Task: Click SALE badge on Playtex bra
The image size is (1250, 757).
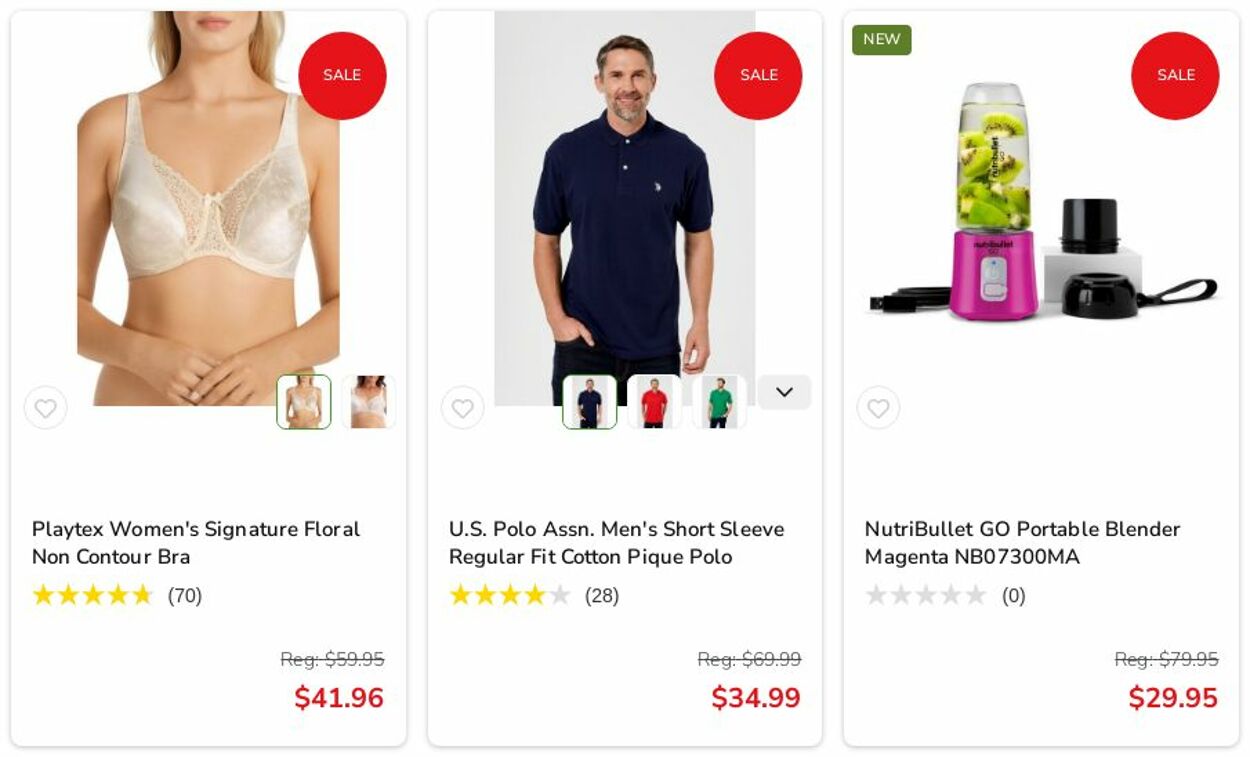Action: click(342, 76)
